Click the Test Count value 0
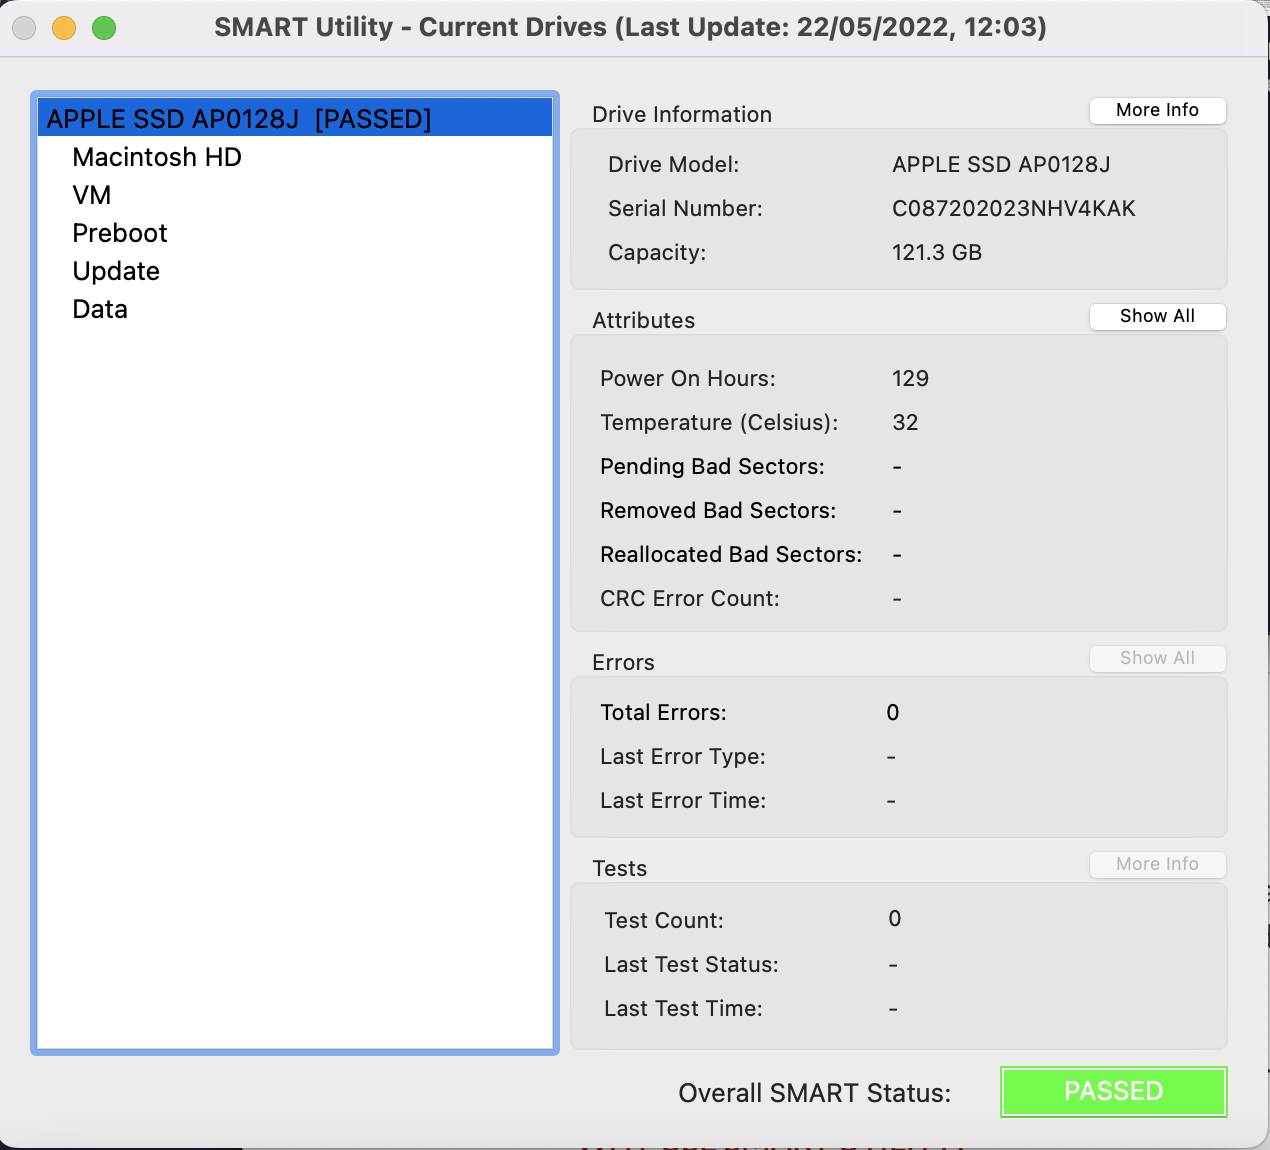The image size is (1270, 1150). click(x=895, y=918)
